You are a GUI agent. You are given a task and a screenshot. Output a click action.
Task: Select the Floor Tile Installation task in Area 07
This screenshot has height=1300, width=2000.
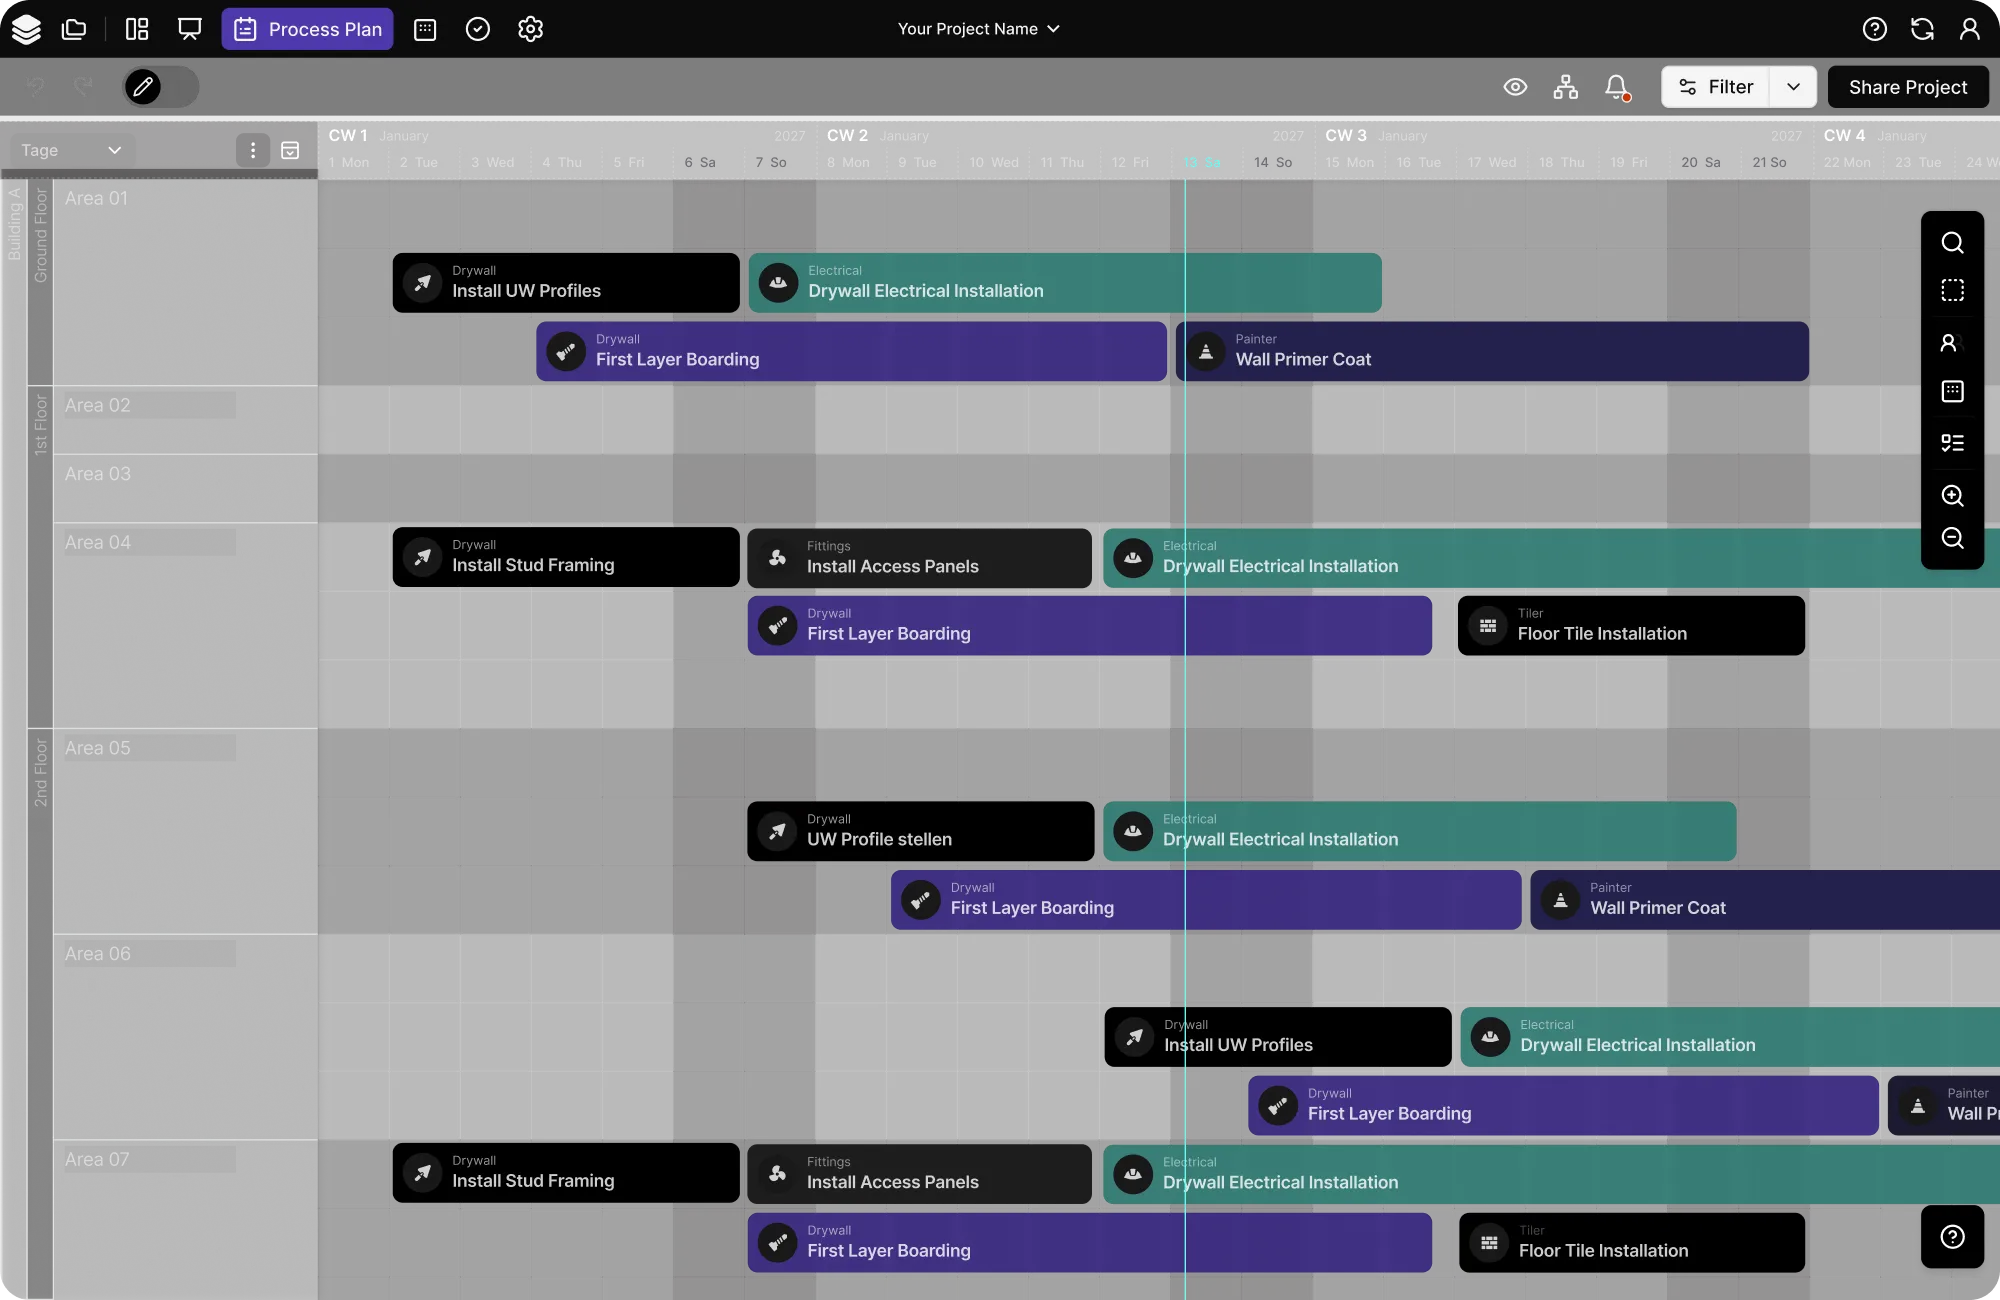[x=1630, y=1242]
